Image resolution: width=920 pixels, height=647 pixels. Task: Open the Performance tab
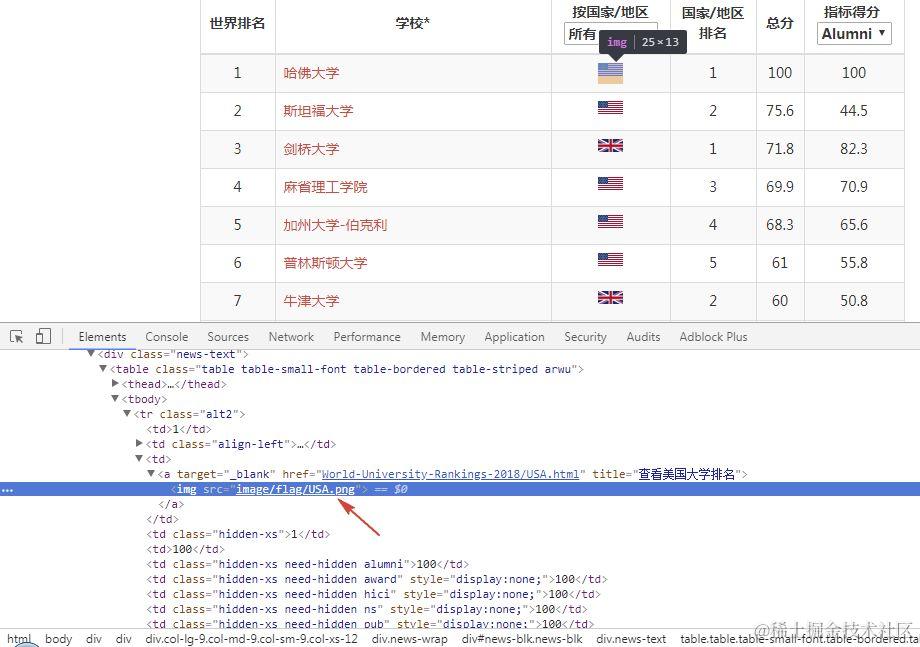pos(367,337)
